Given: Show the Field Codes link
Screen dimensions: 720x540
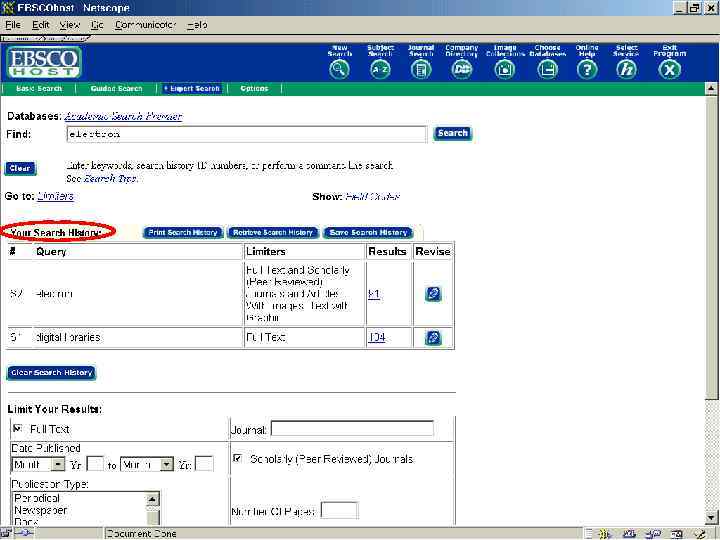Looking at the screenshot, I should coord(372,197).
